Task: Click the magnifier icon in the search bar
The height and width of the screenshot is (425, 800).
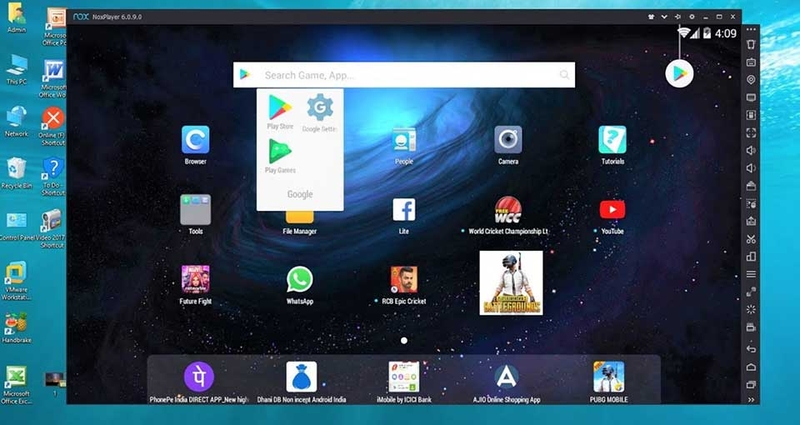Action: tap(564, 75)
